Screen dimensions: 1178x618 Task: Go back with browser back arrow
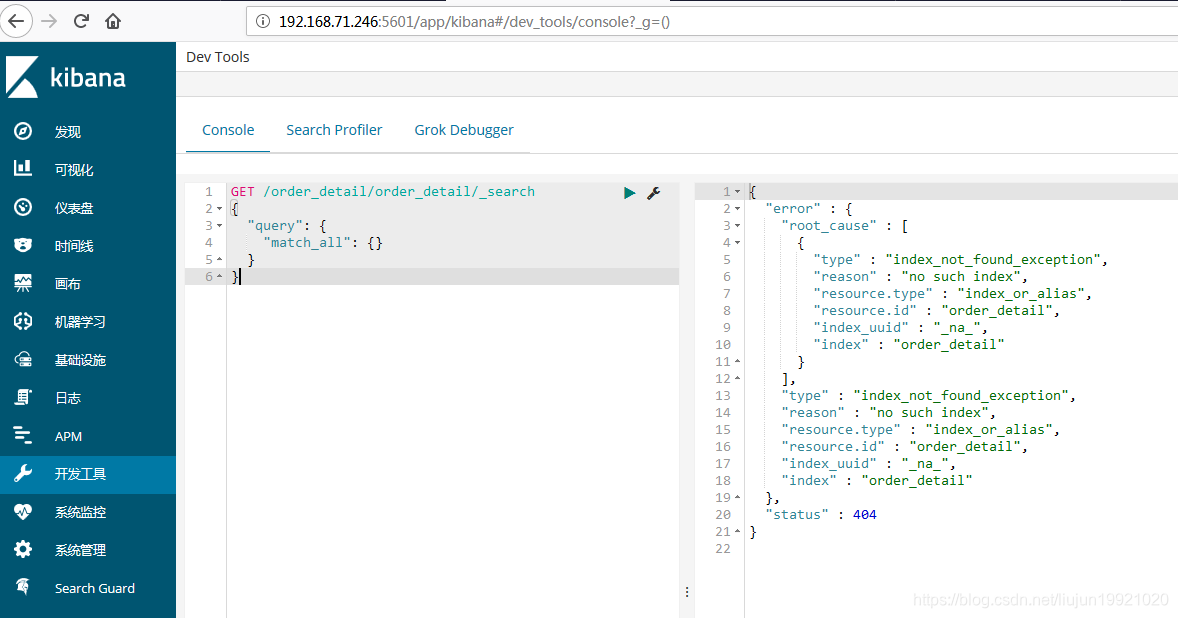click(x=17, y=21)
